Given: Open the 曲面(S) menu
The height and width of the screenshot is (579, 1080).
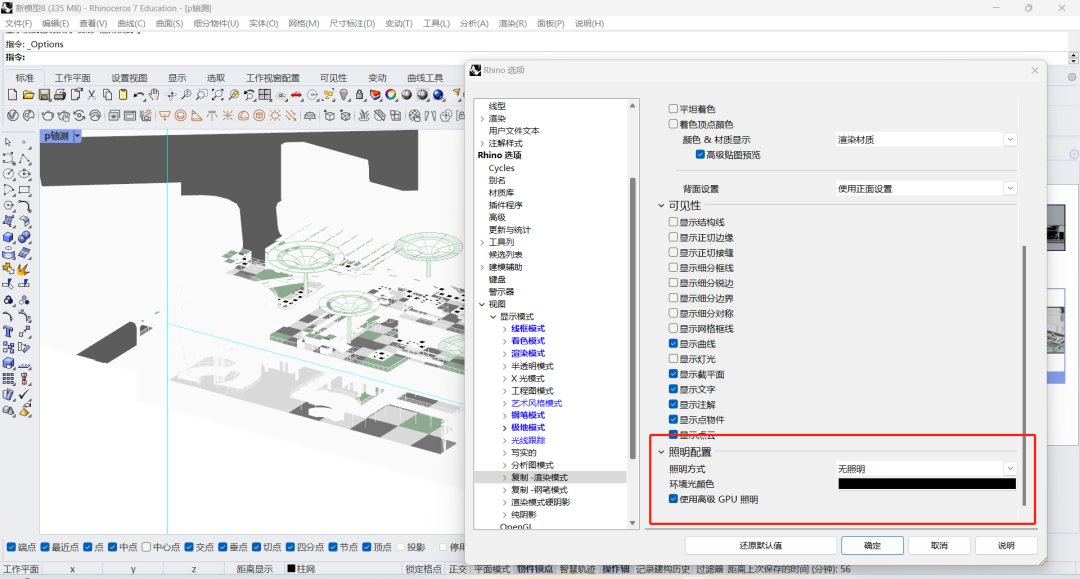Looking at the screenshot, I should pyautogui.click(x=169, y=23).
